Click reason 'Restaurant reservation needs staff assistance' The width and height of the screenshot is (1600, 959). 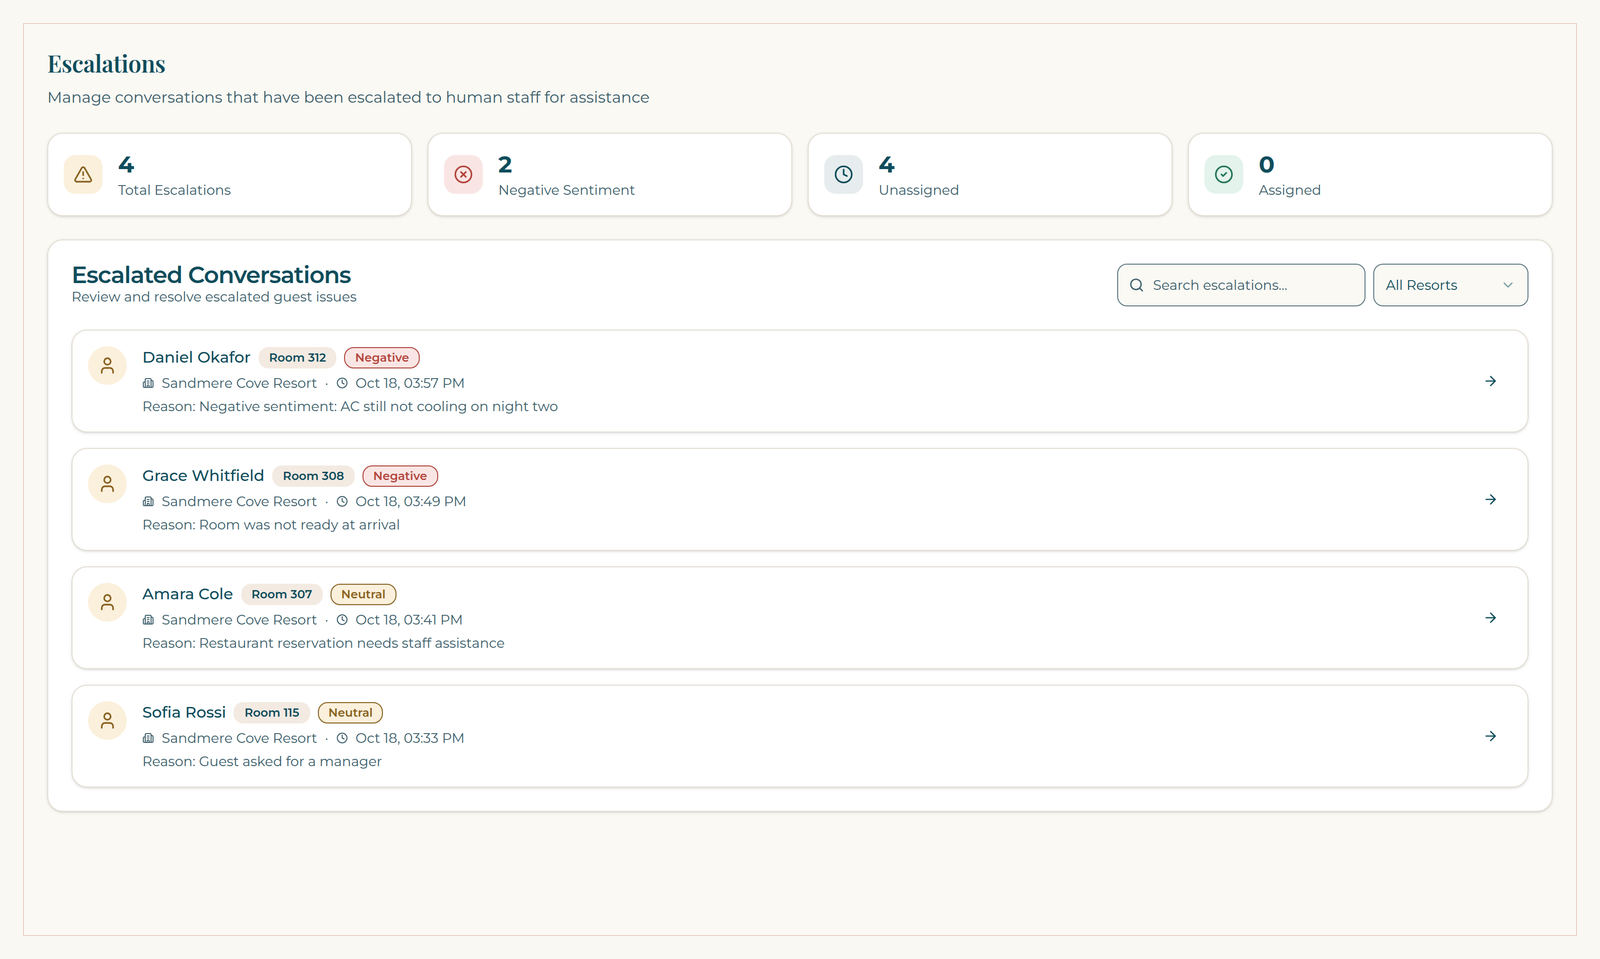pyautogui.click(x=352, y=643)
